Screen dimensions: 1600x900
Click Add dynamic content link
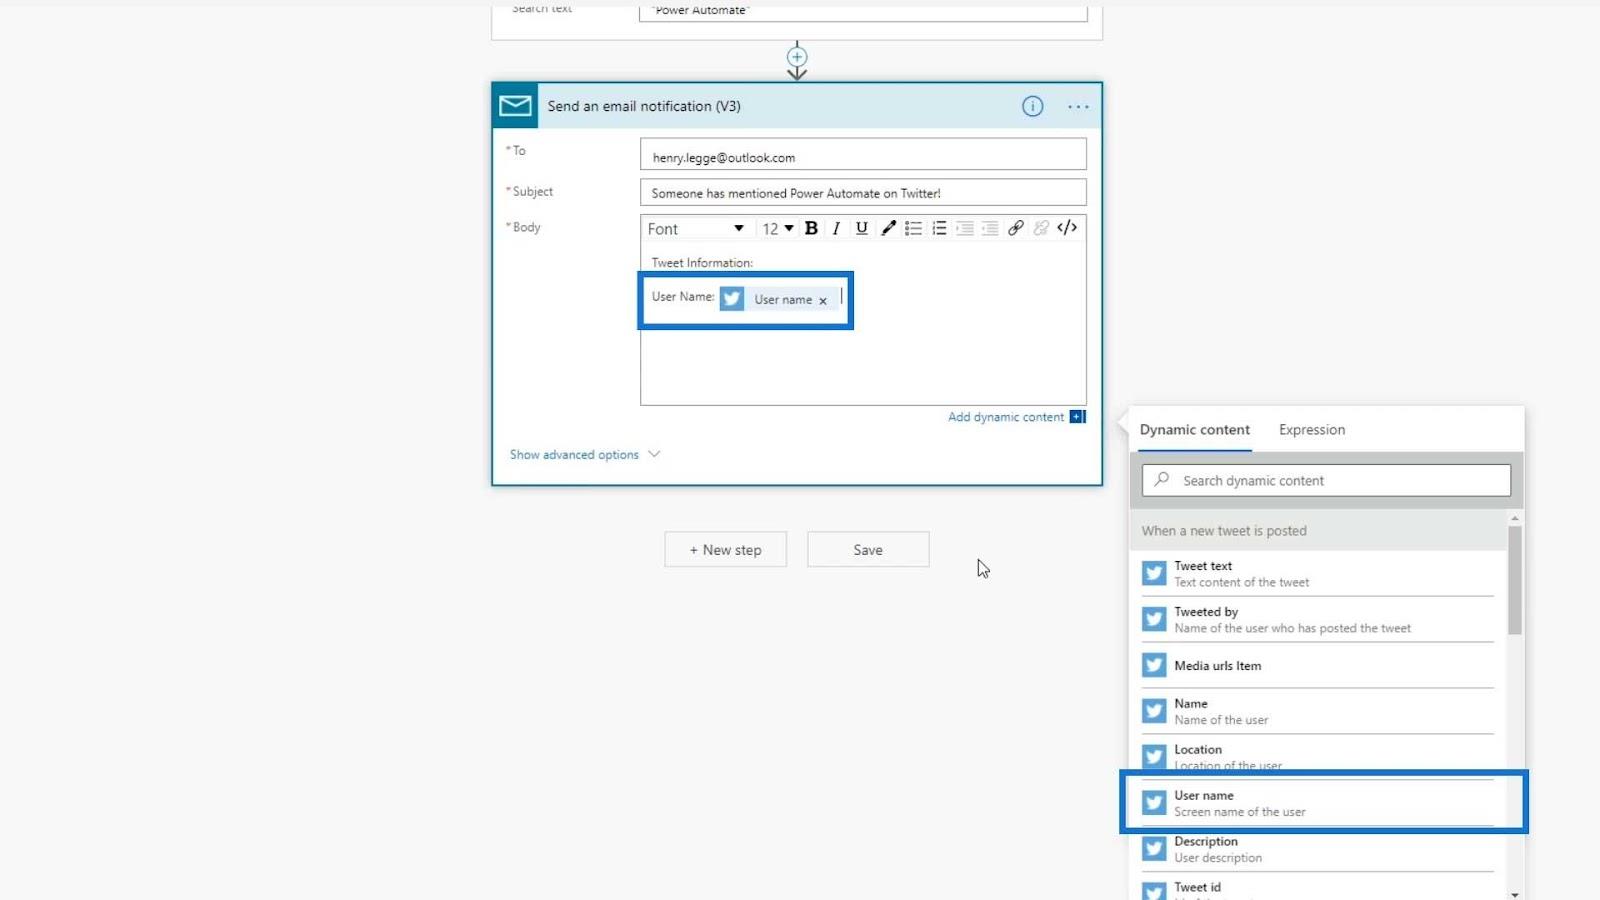[x=1006, y=417]
